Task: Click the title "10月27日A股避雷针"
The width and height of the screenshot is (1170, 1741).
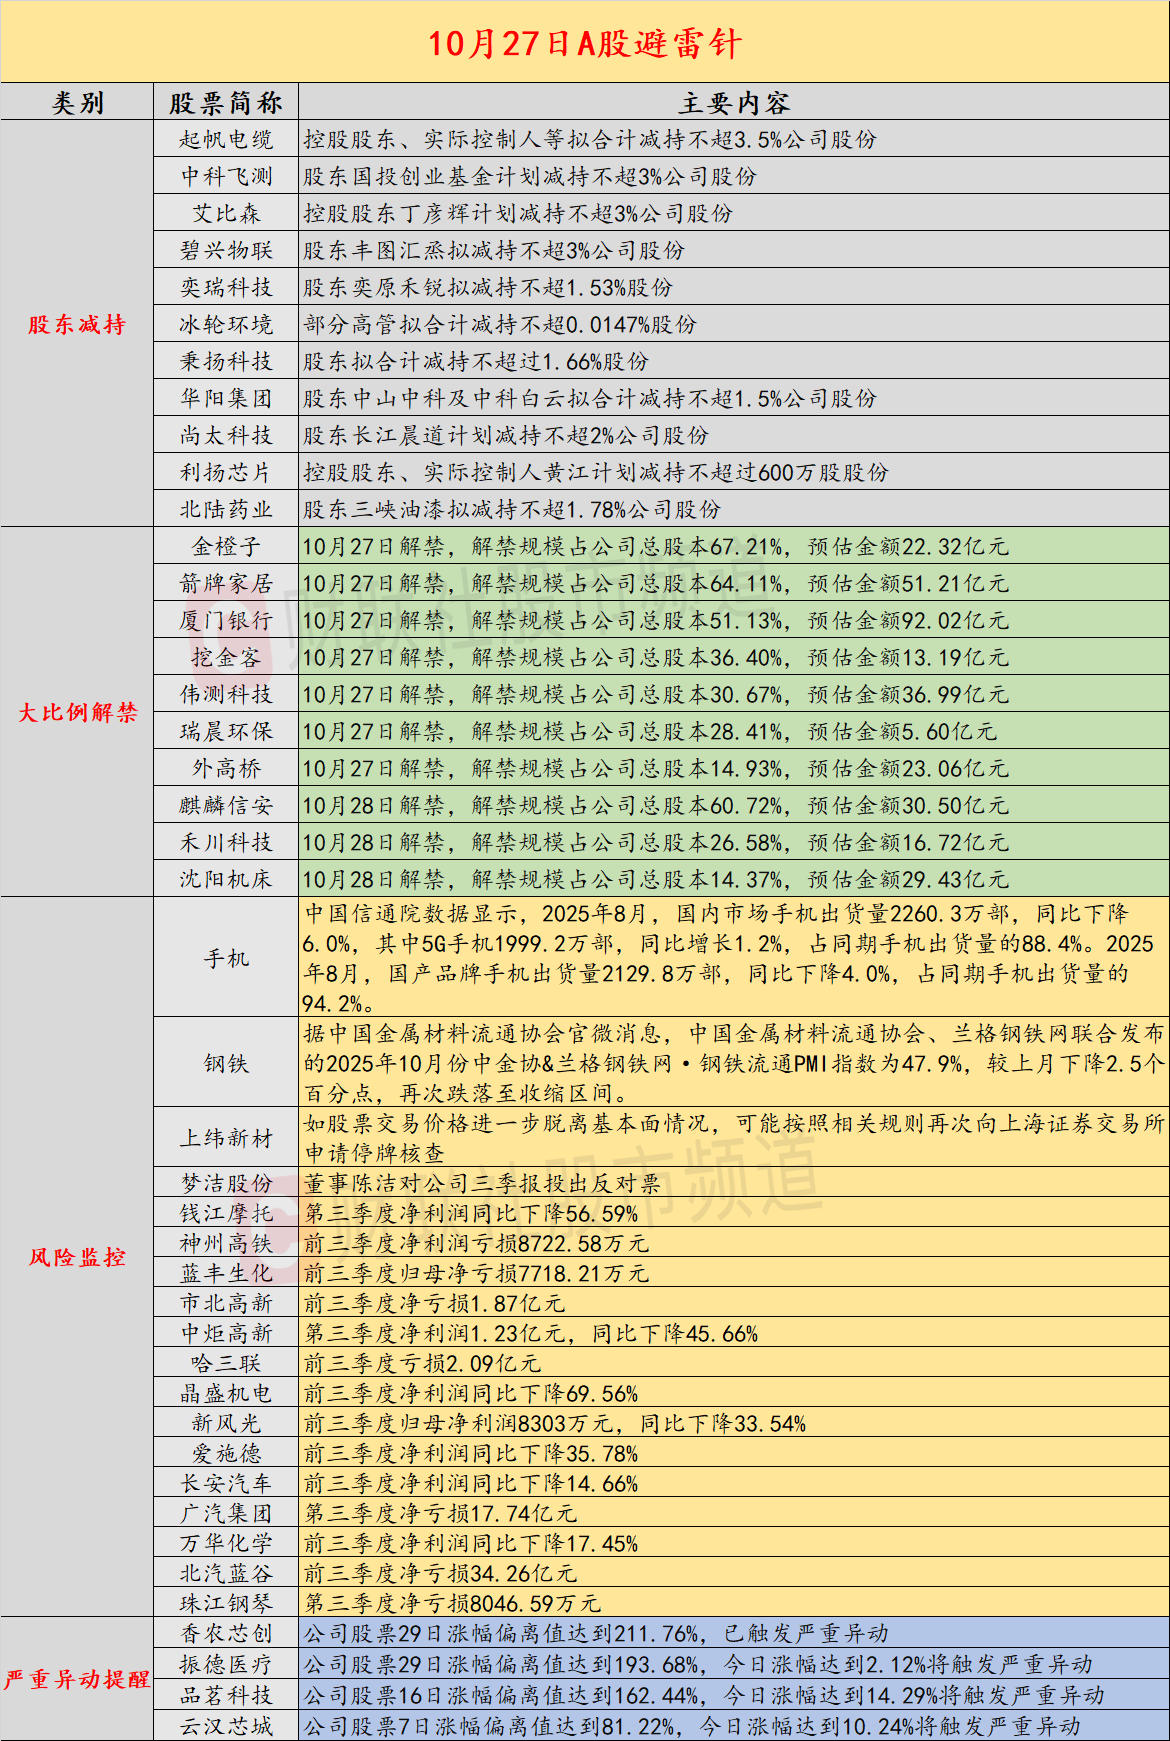Action: pyautogui.click(x=585, y=43)
